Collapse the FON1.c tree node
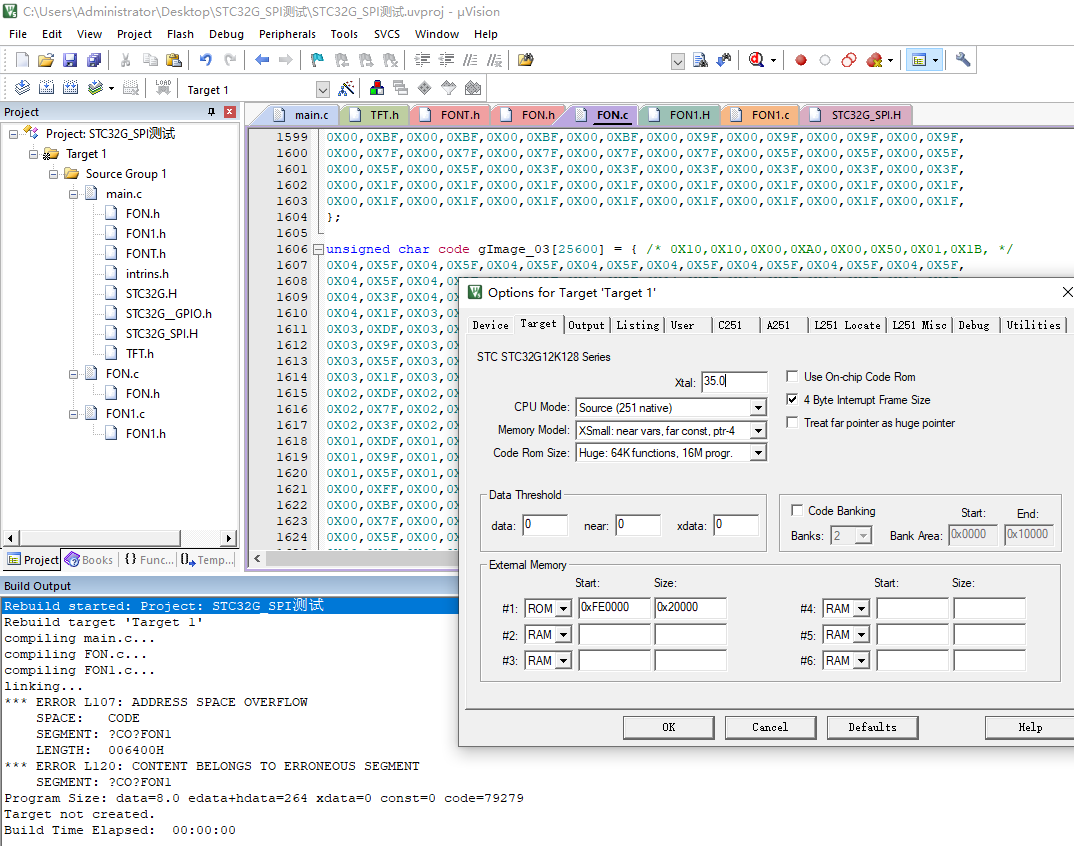 (73, 414)
